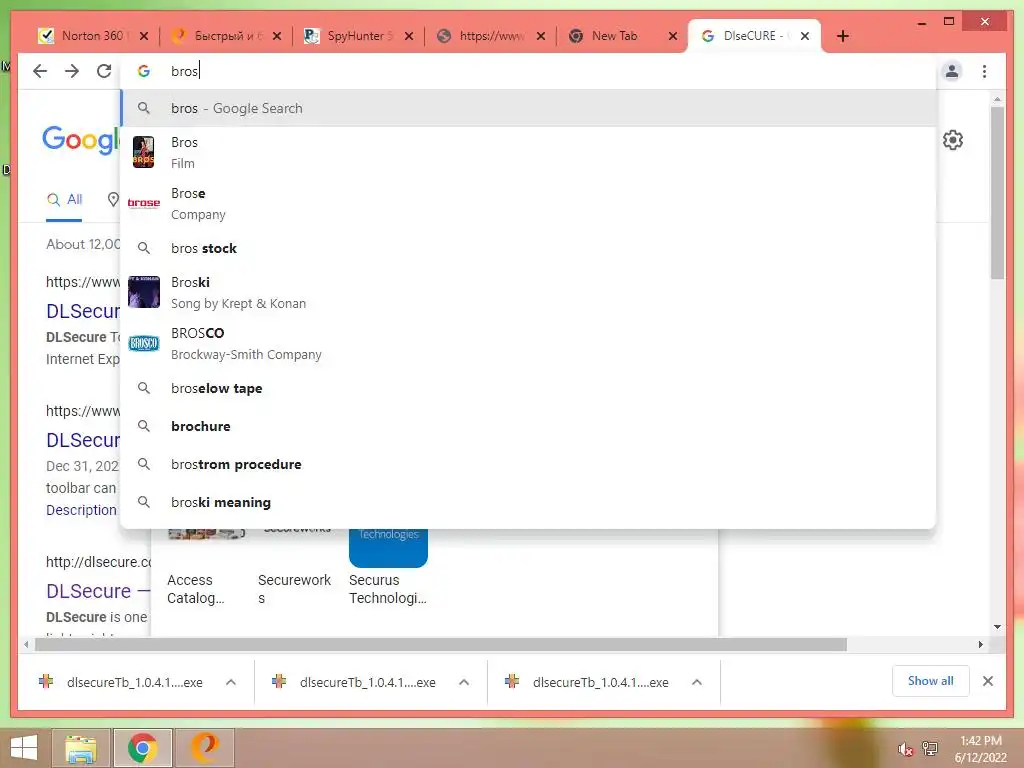
Task: Open the Securus Technologies result card
Action: click(388, 568)
